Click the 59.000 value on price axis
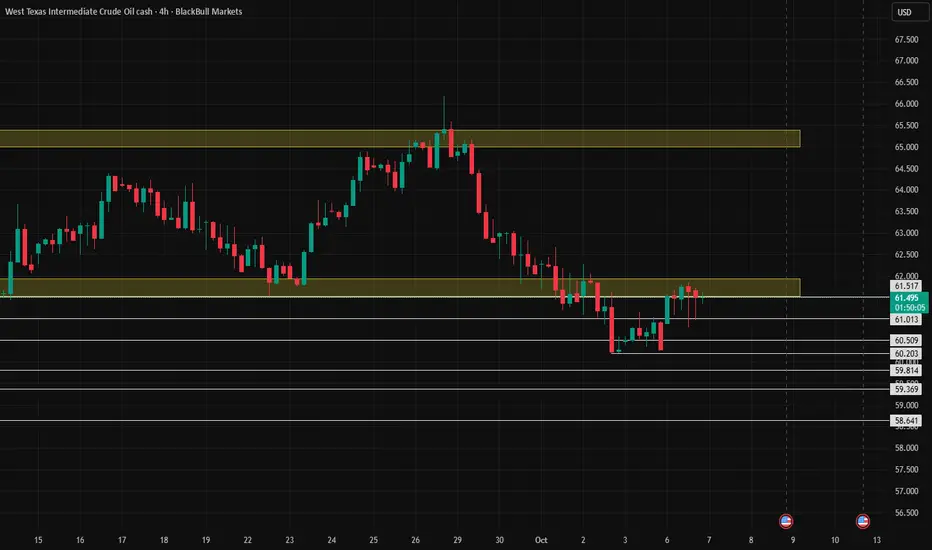The height and width of the screenshot is (550, 932). pos(906,405)
